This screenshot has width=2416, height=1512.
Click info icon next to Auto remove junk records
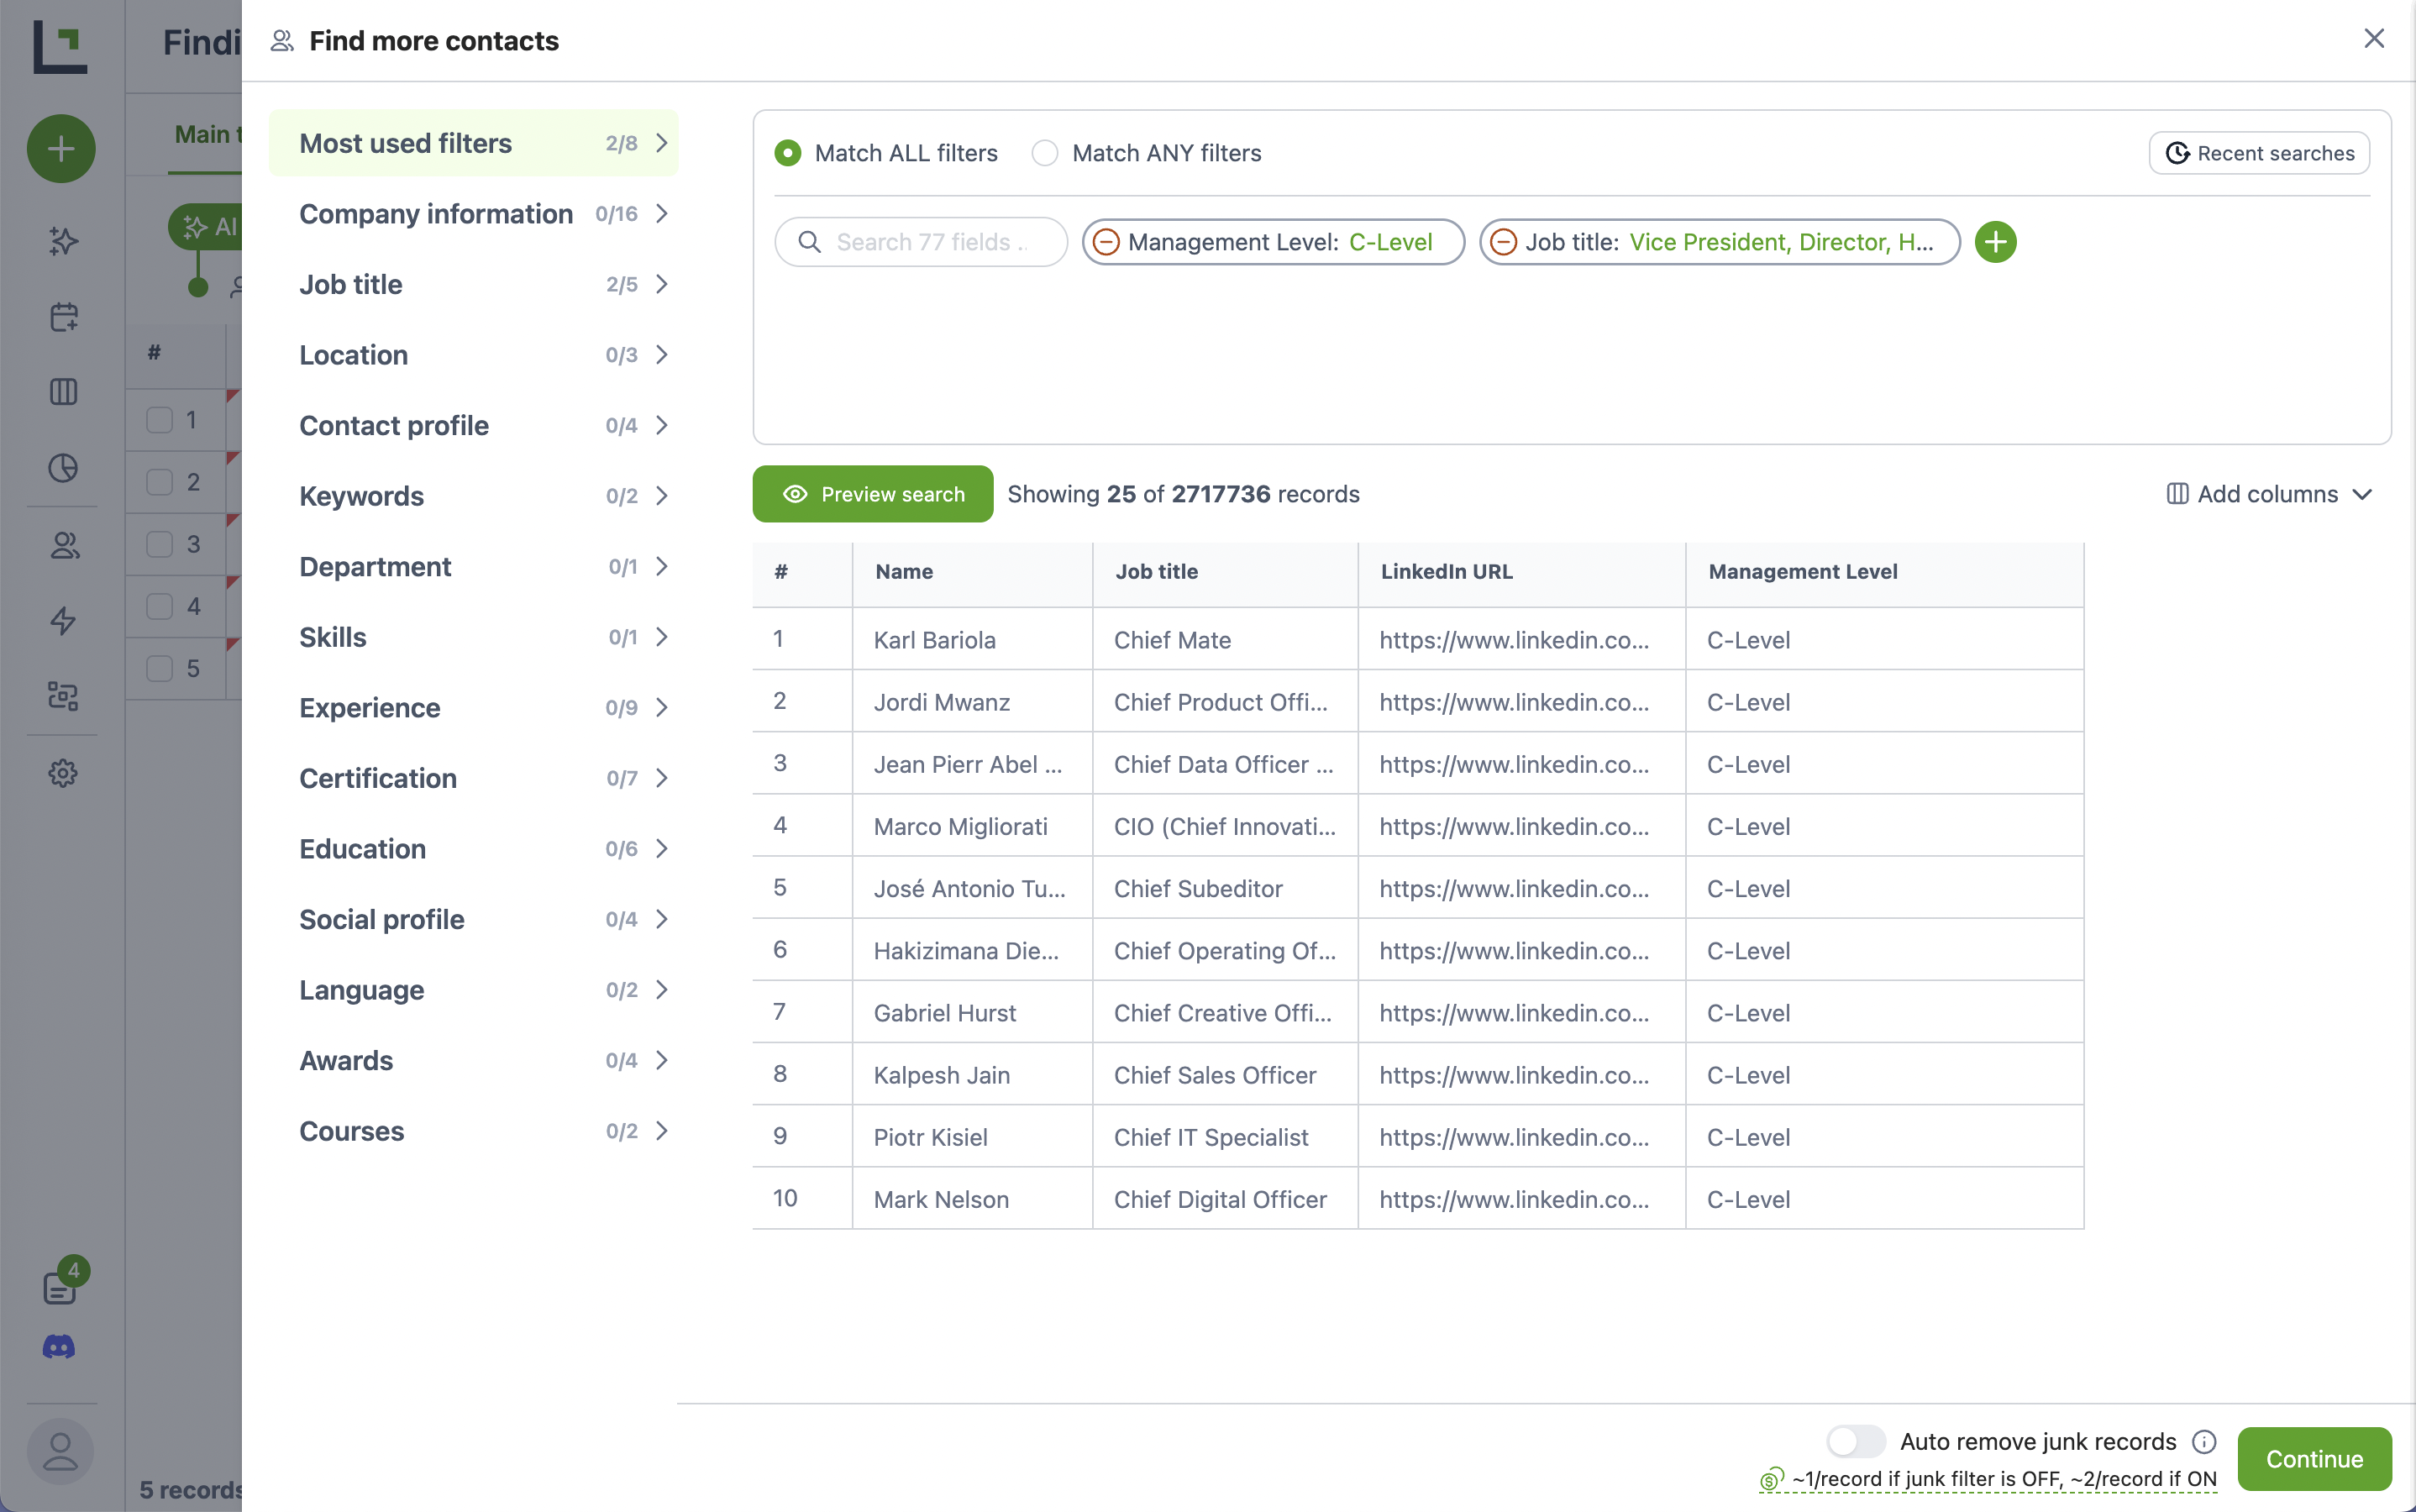(x=2204, y=1441)
